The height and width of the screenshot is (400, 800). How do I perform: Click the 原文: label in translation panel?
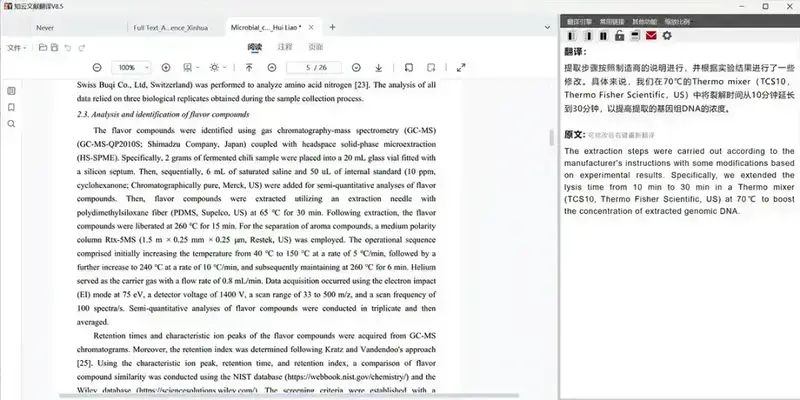pyautogui.click(x=574, y=135)
